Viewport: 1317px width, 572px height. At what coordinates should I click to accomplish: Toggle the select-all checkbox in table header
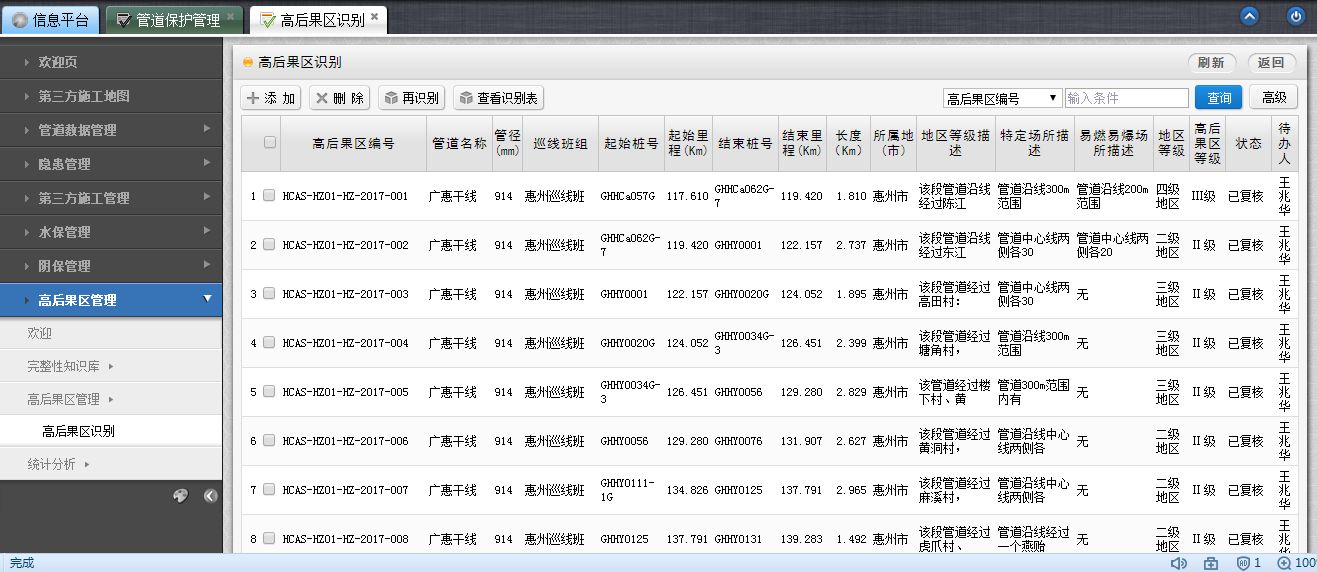(x=270, y=143)
